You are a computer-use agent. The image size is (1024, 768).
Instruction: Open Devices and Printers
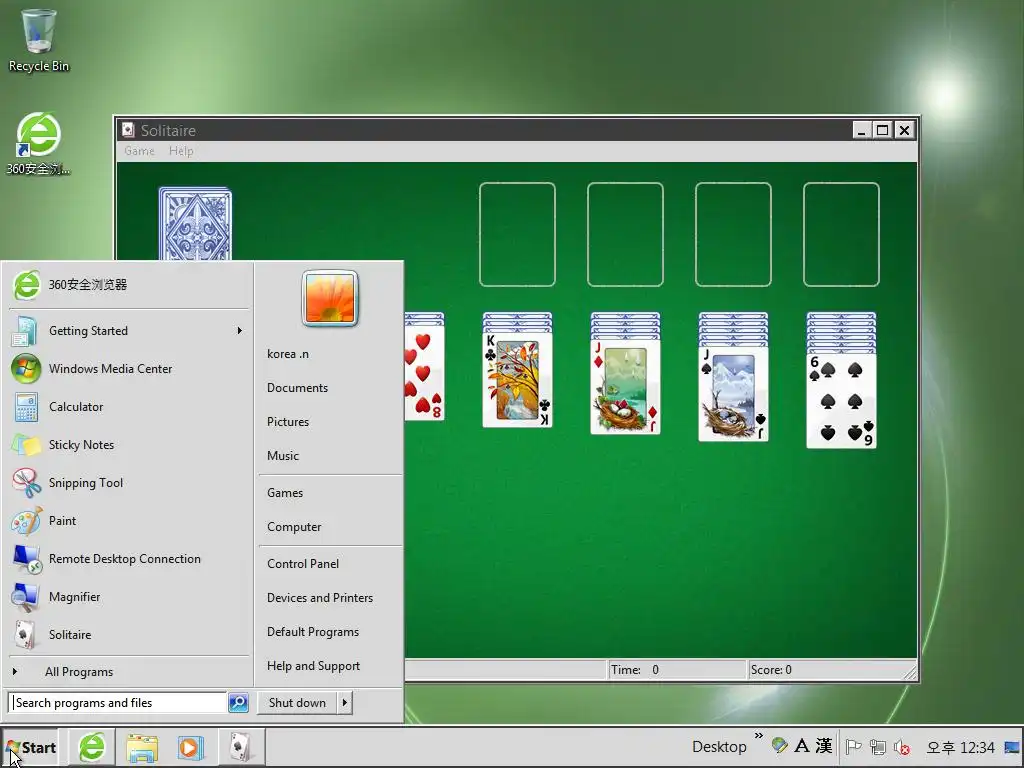[x=320, y=598]
